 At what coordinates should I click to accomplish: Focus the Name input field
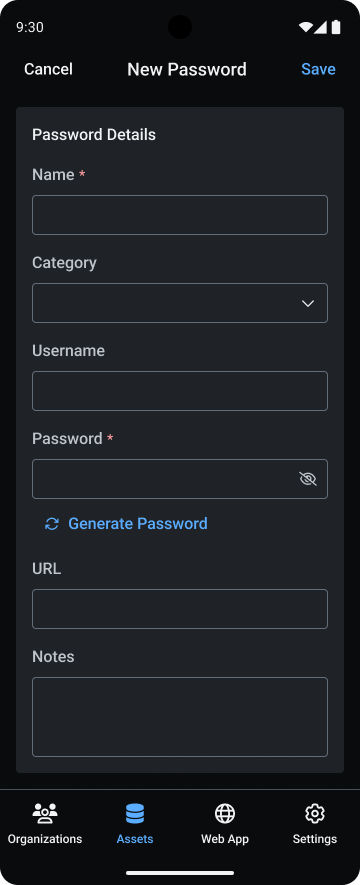pyautogui.click(x=180, y=215)
